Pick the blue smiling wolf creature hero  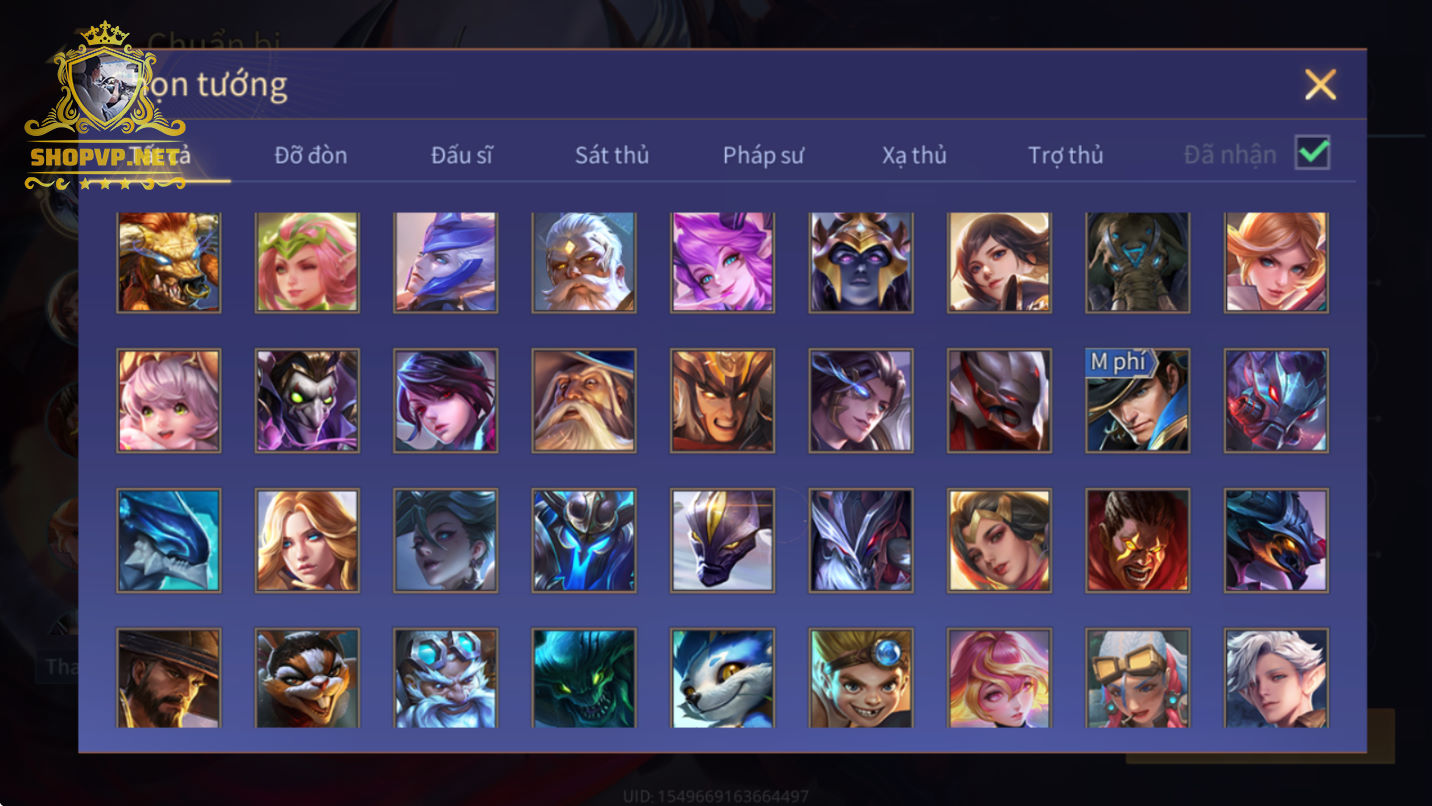pyautogui.click(x=722, y=678)
